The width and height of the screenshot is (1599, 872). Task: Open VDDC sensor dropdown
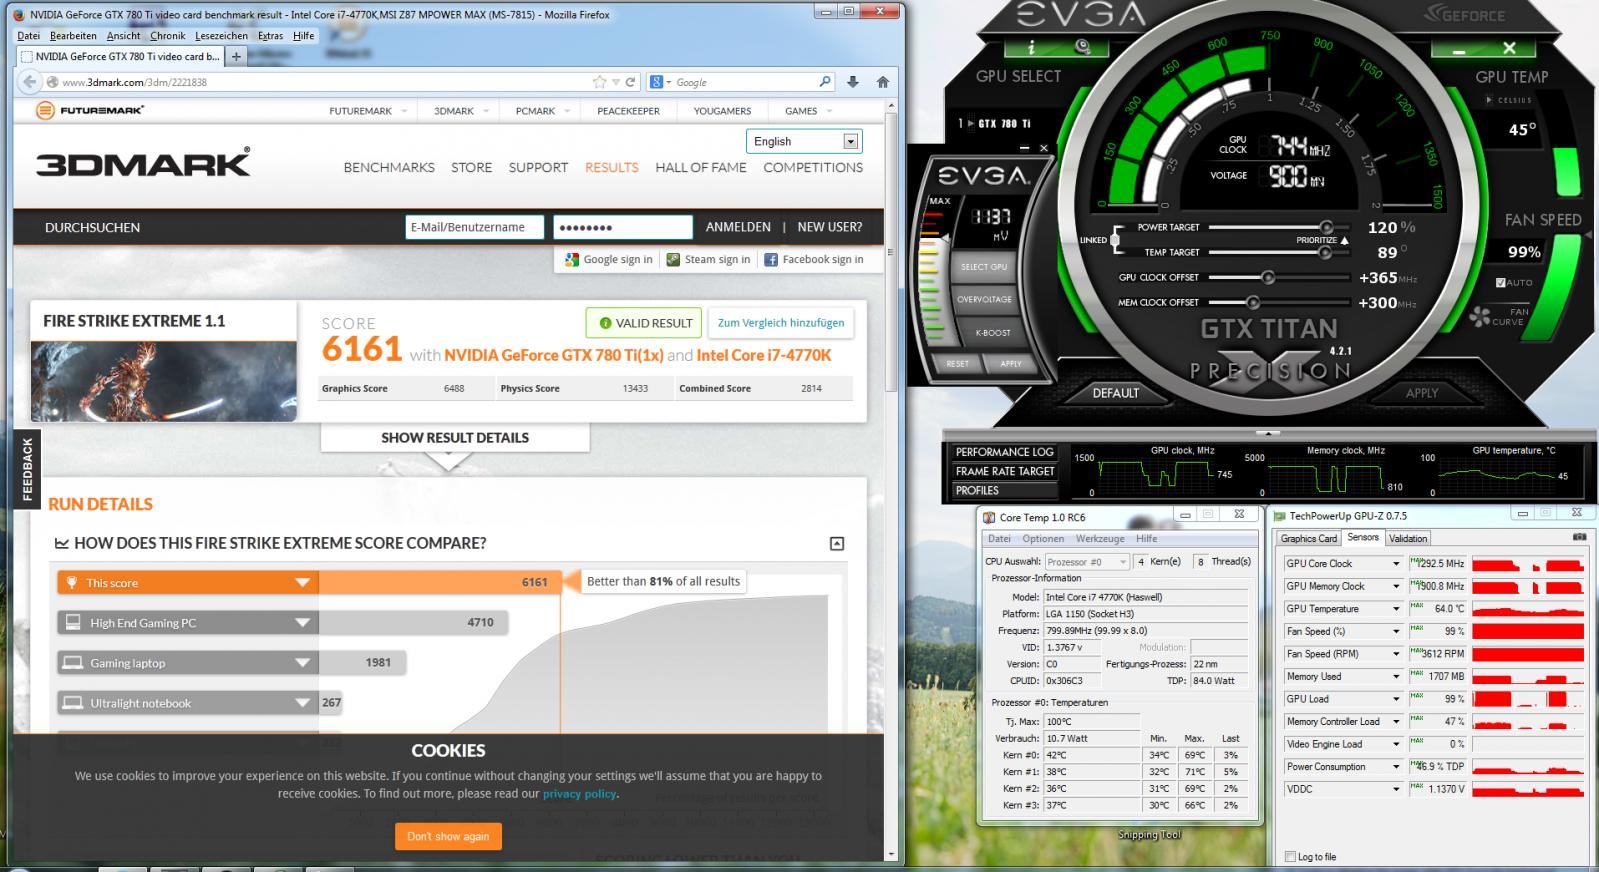coord(1396,789)
